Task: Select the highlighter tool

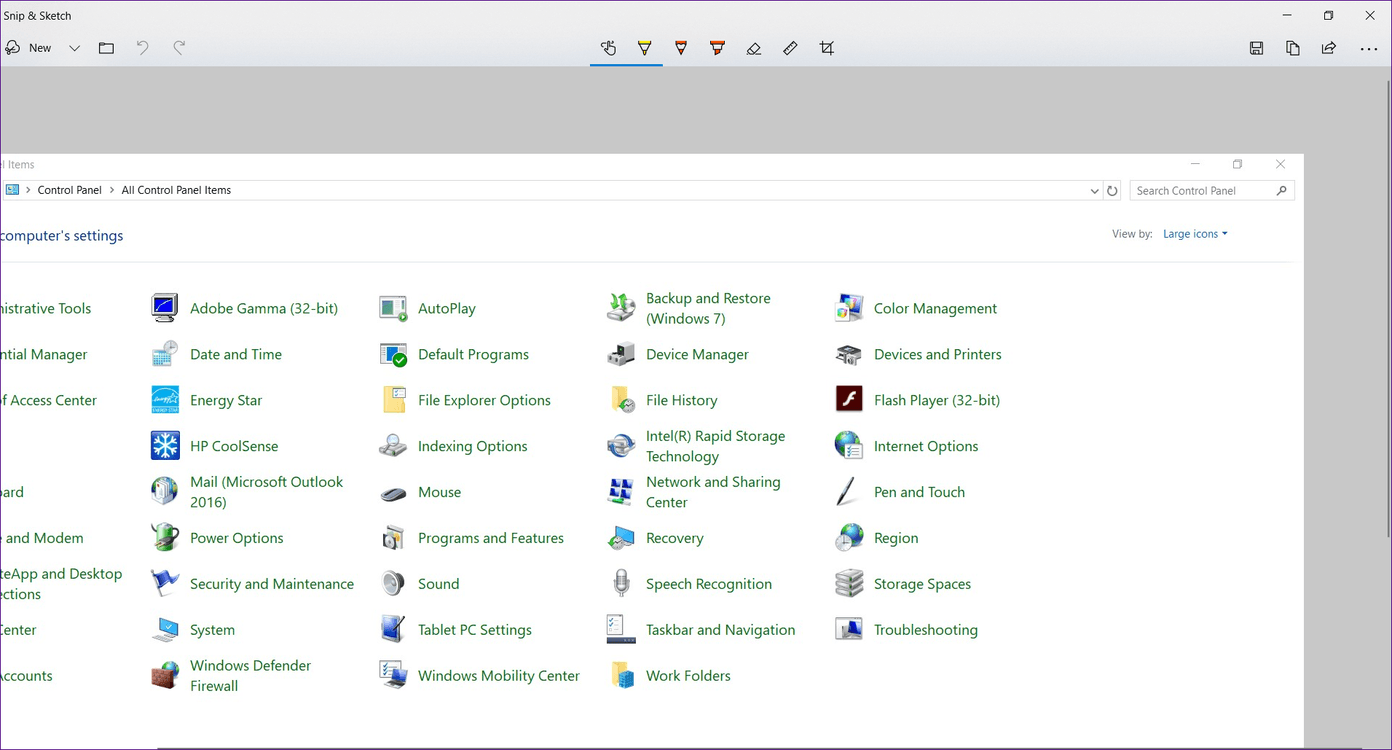Action: coord(717,48)
